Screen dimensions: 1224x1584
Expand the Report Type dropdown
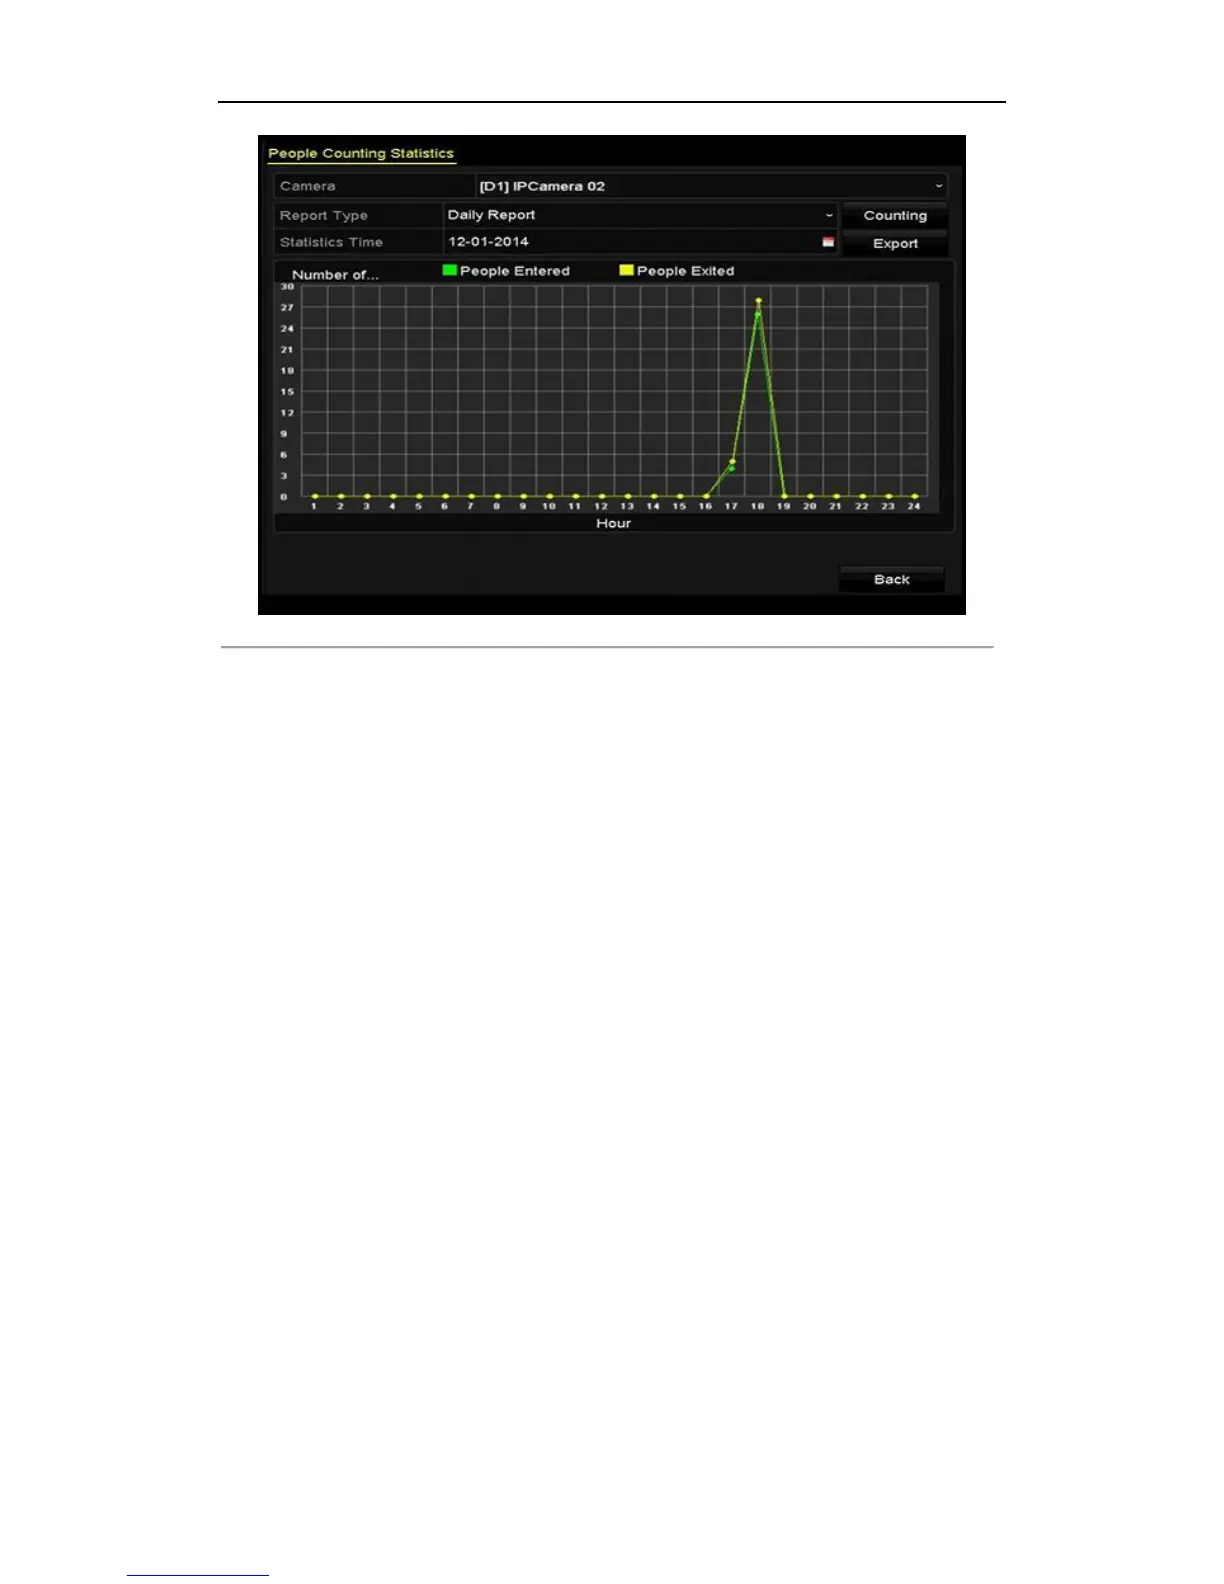640,215
